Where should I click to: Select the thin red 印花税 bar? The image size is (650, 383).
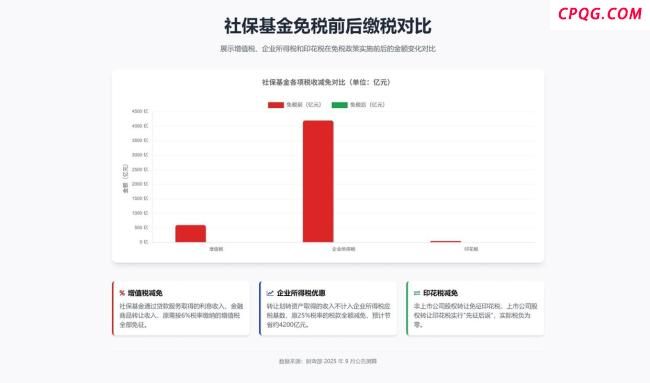[x=446, y=241]
